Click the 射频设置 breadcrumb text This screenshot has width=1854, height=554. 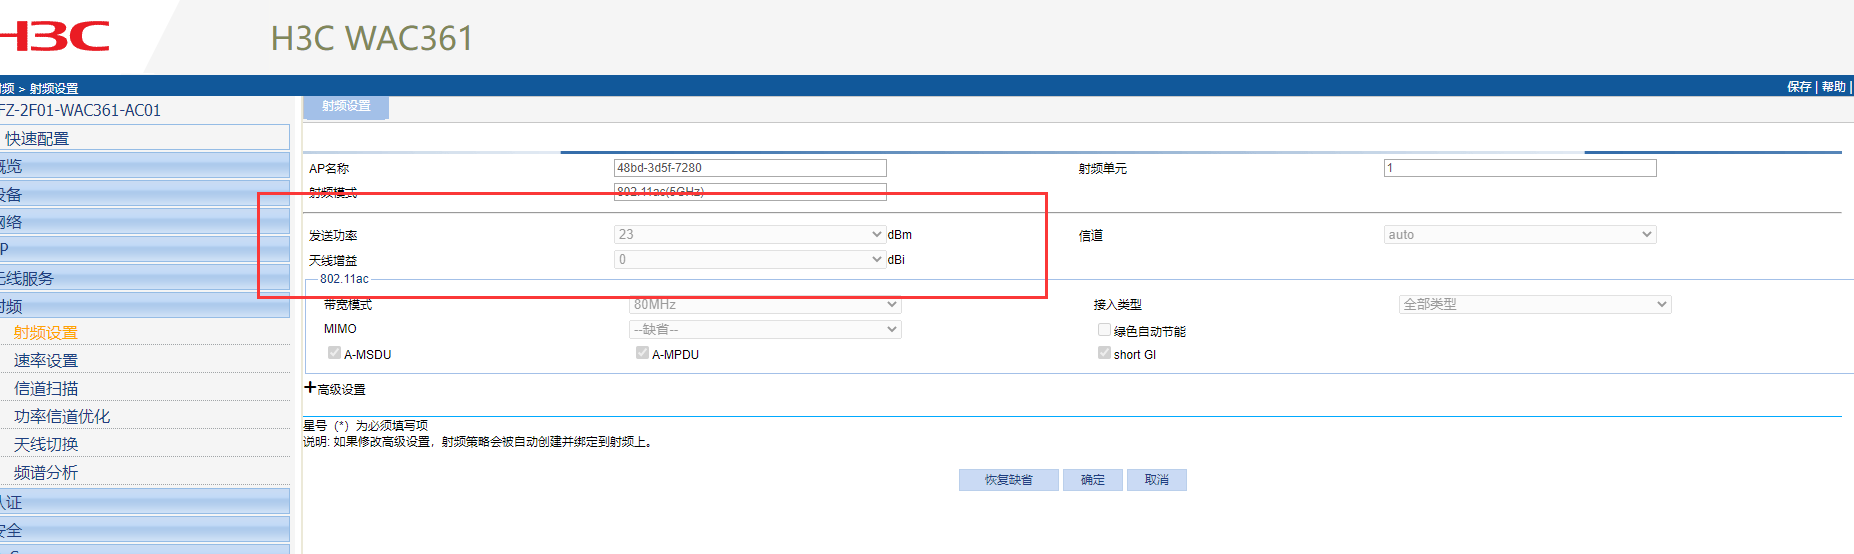54,88
